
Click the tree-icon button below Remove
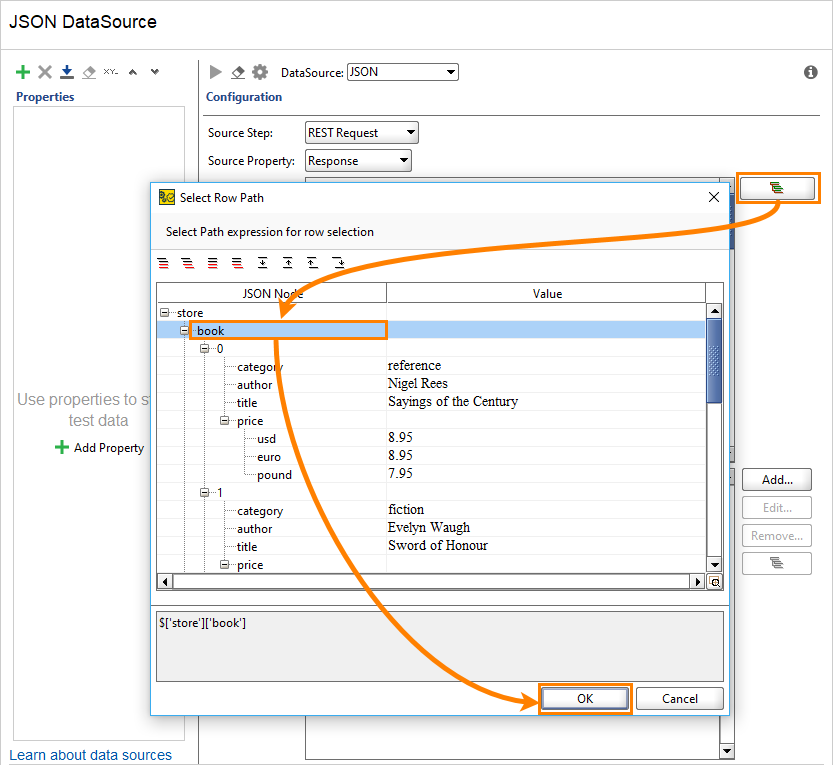(x=777, y=563)
